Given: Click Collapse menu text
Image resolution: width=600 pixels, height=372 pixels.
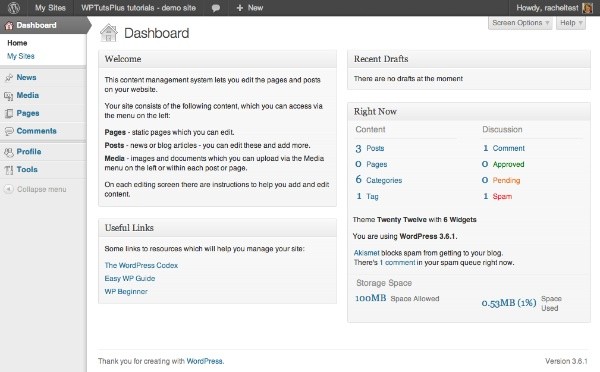Looking at the screenshot, I should coord(42,189).
